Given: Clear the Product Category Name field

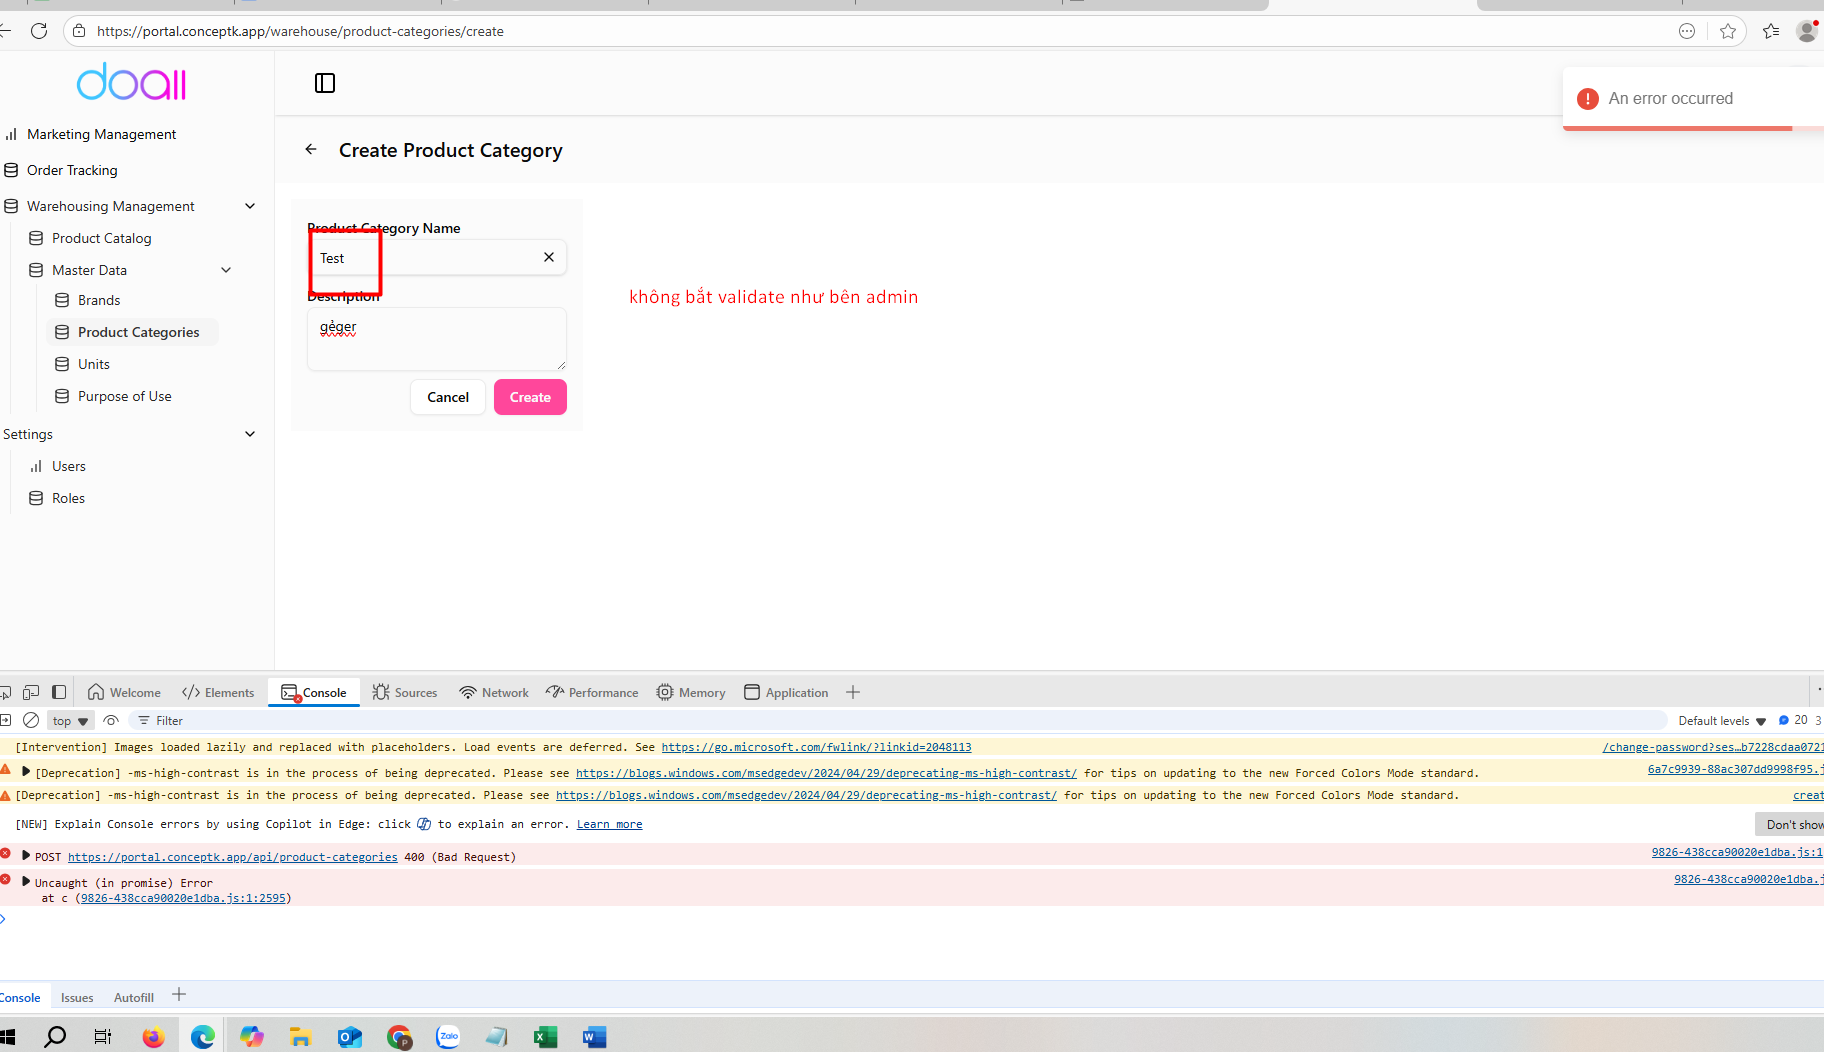Looking at the screenshot, I should click(x=549, y=258).
